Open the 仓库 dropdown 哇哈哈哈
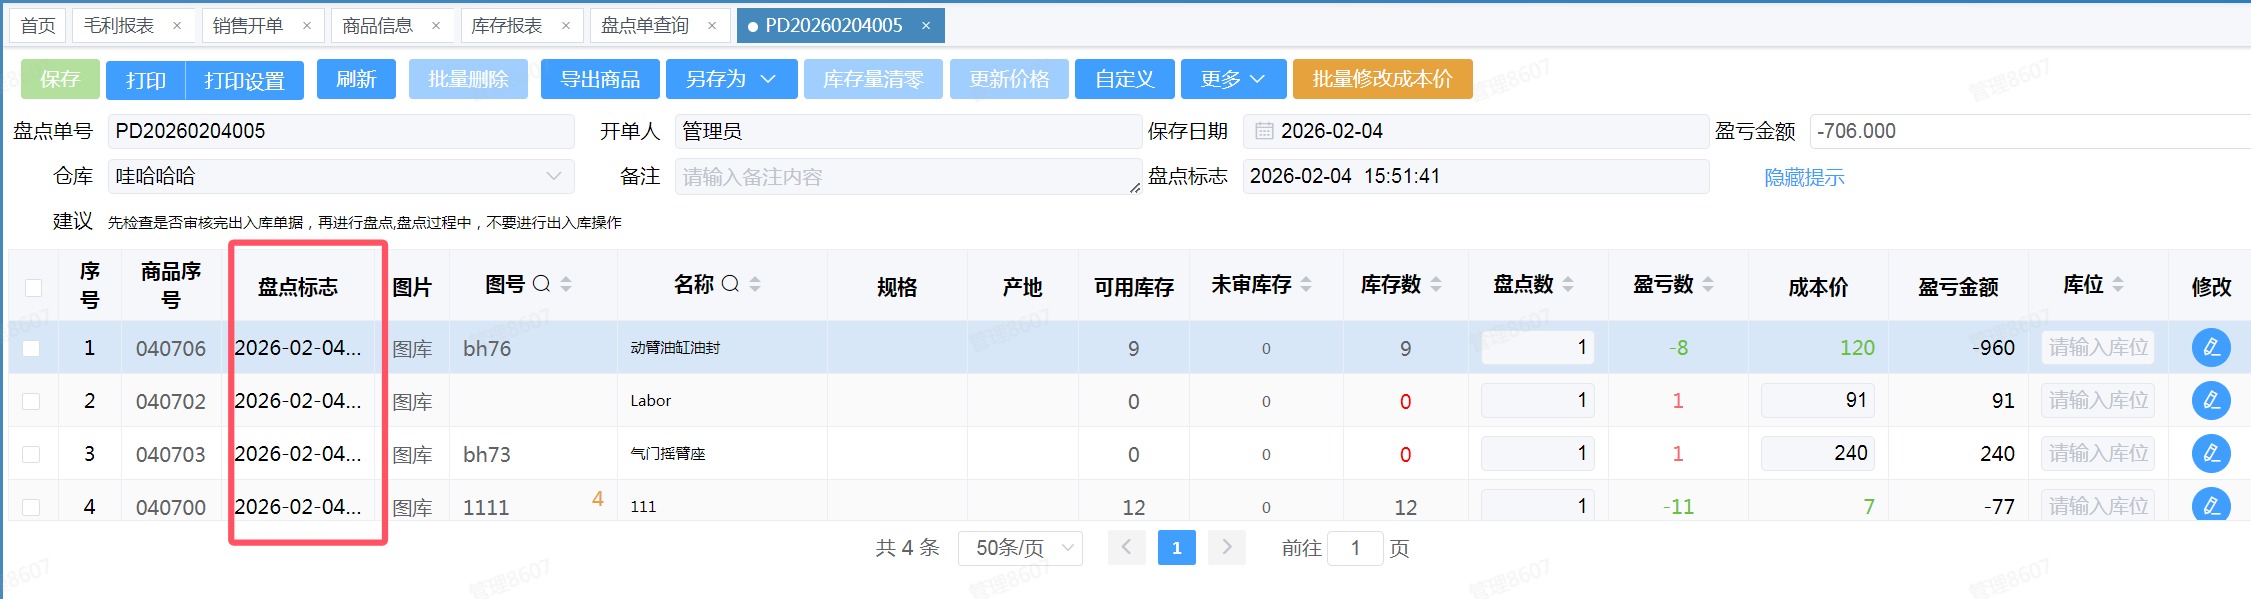2251x599 pixels. (341, 176)
